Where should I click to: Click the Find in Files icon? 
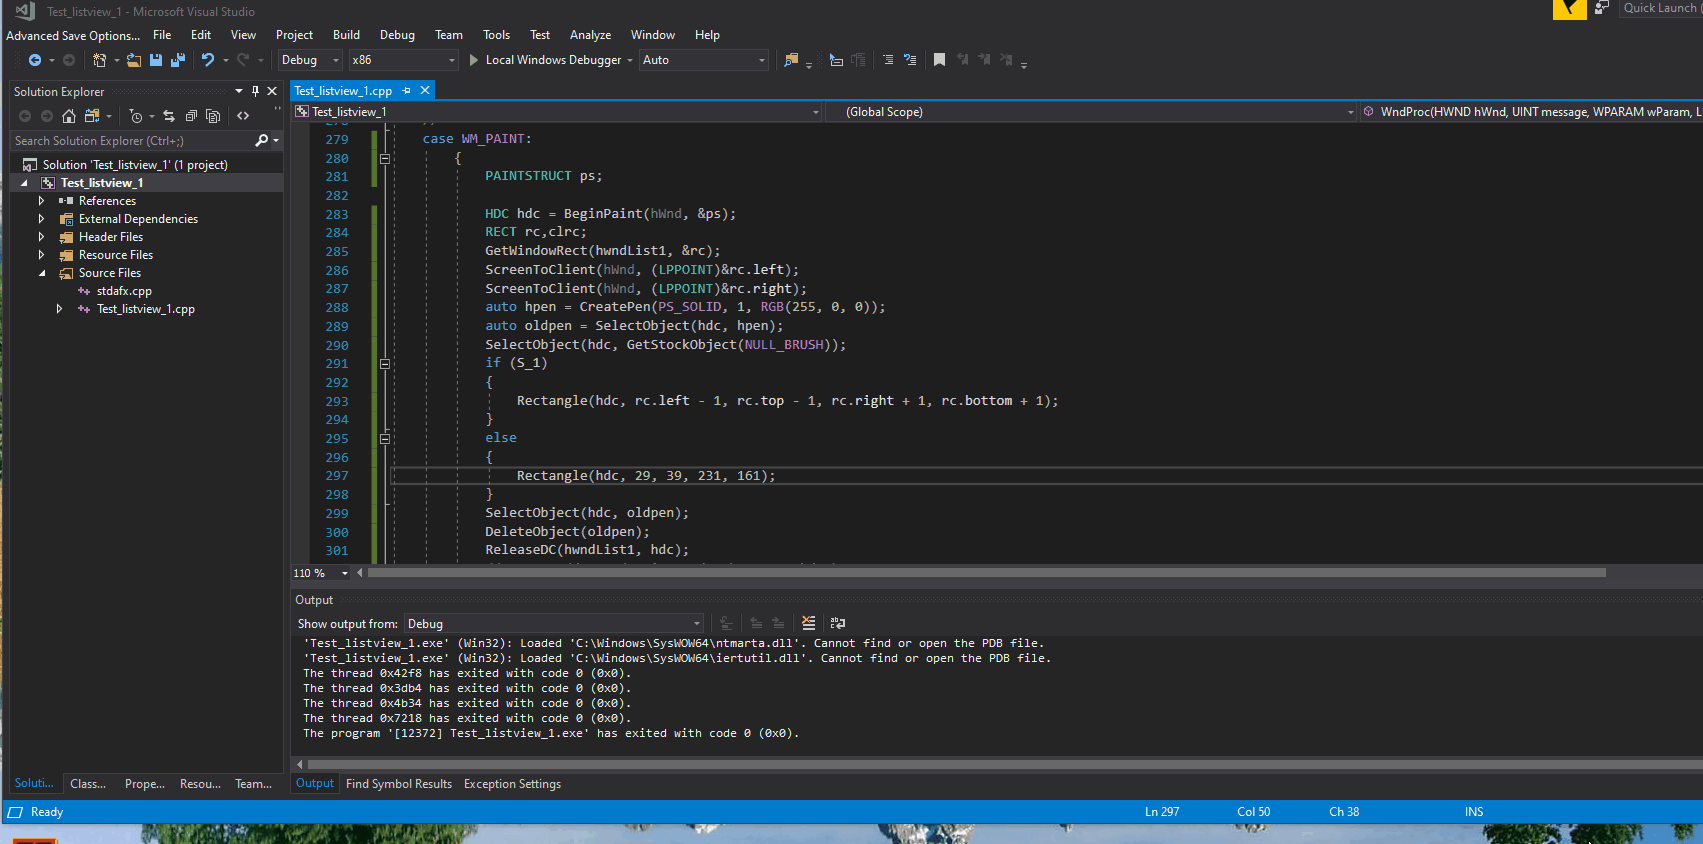(791, 60)
